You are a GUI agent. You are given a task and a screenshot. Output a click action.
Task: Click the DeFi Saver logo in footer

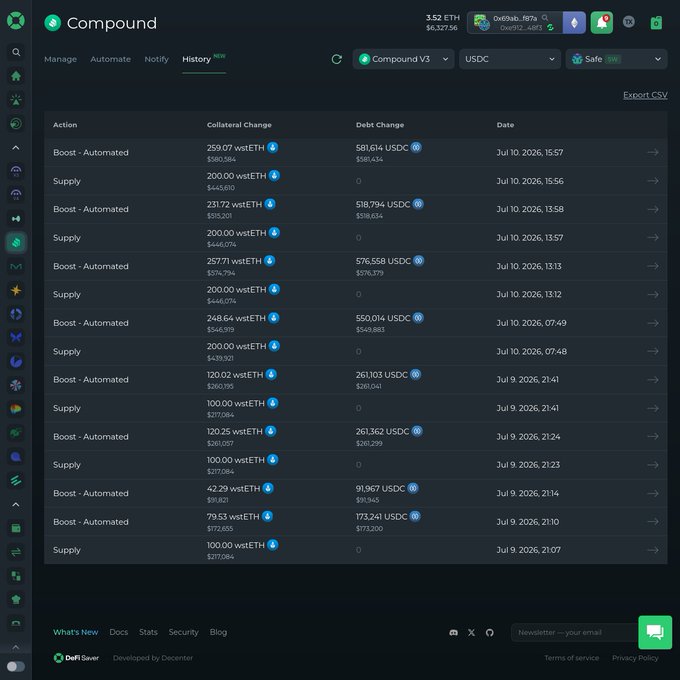coord(76,658)
